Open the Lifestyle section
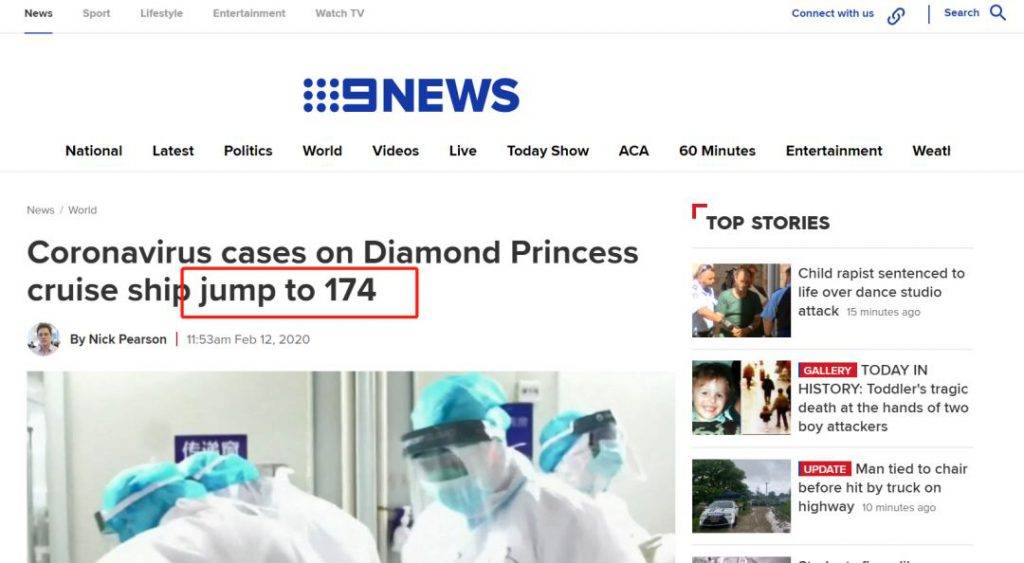The width and height of the screenshot is (1024, 563). [x=161, y=13]
